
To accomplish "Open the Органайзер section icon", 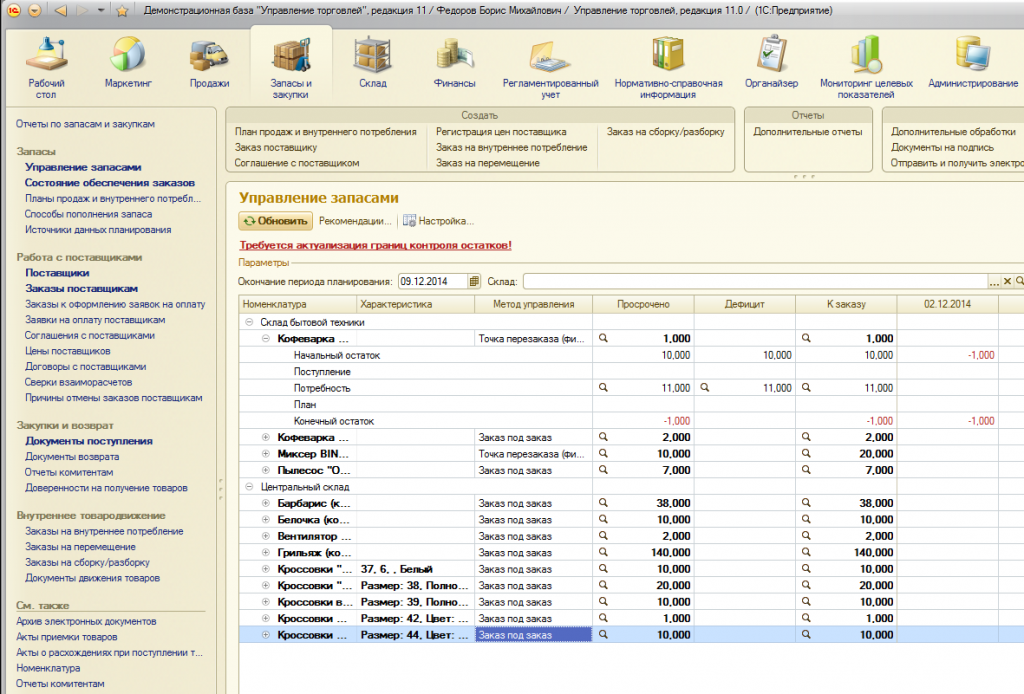I will [x=771, y=54].
